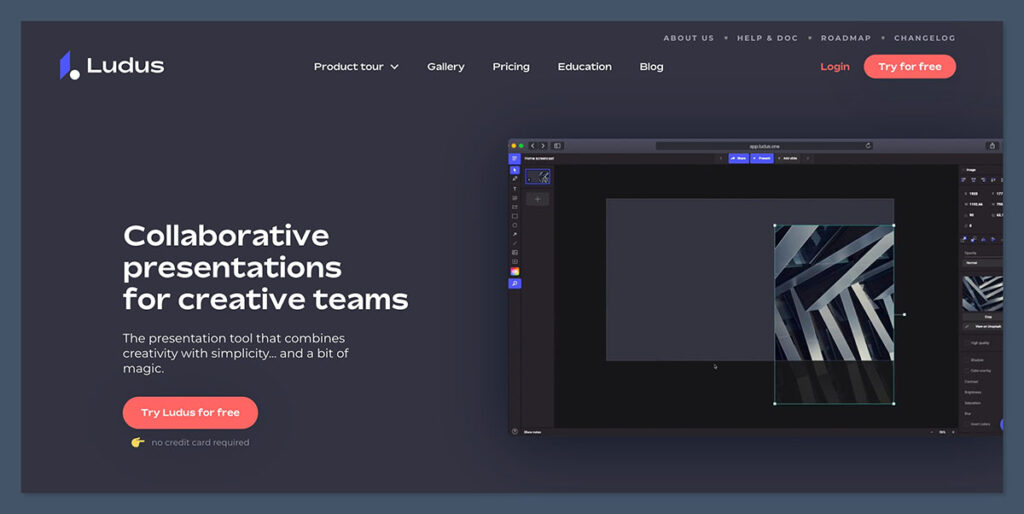
Task: Select the Arrow tool in the editor toolbar
Action: (515, 234)
